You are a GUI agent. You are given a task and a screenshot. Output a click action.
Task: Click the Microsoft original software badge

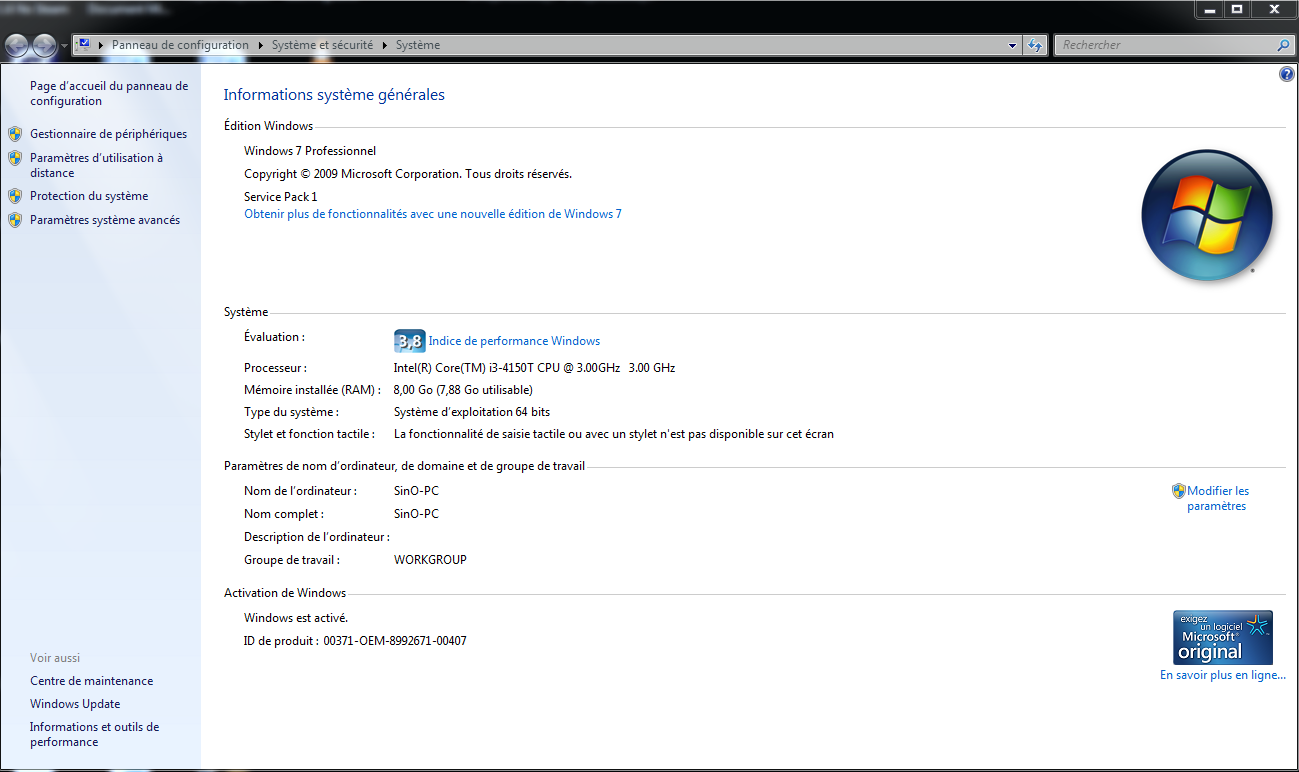coord(1223,638)
